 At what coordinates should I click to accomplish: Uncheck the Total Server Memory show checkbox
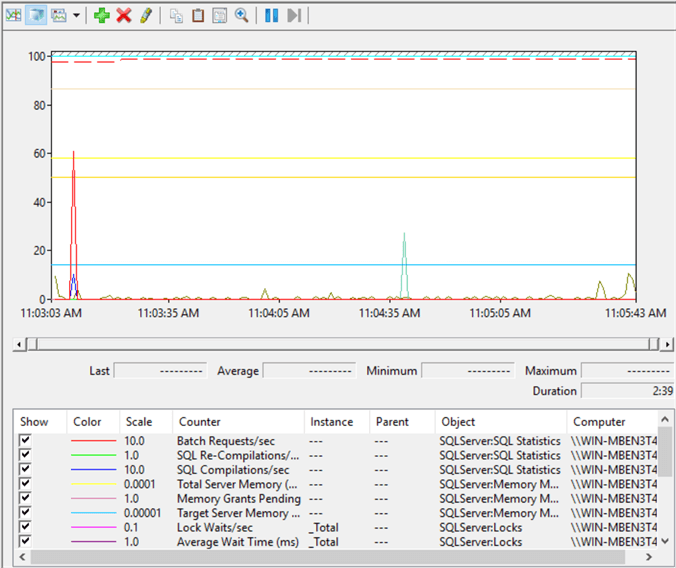coord(25,483)
